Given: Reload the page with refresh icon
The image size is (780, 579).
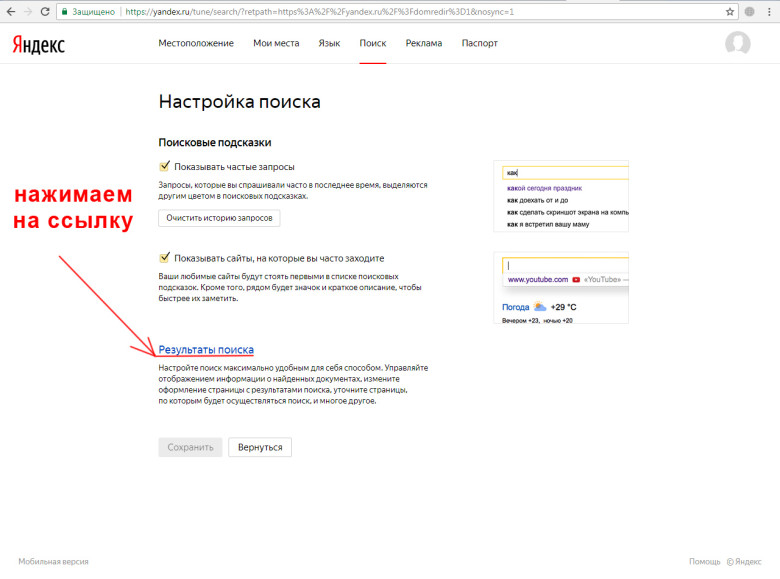Looking at the screenshot, I should point(45,11).
